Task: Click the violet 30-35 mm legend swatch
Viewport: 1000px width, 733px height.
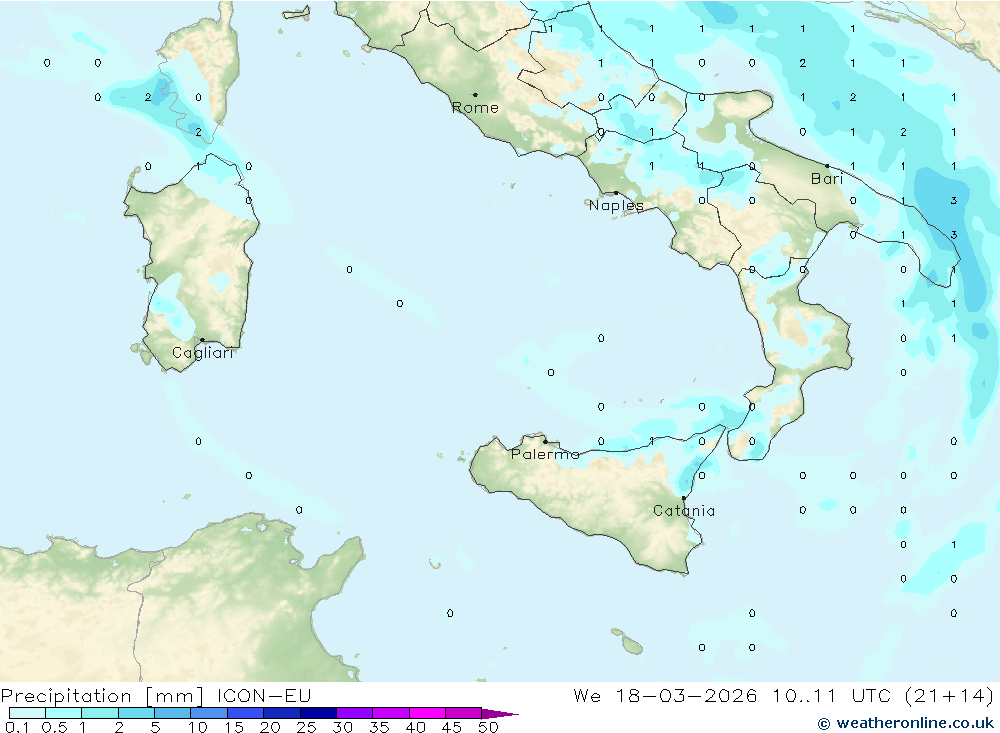Action: tap(355, 713)
